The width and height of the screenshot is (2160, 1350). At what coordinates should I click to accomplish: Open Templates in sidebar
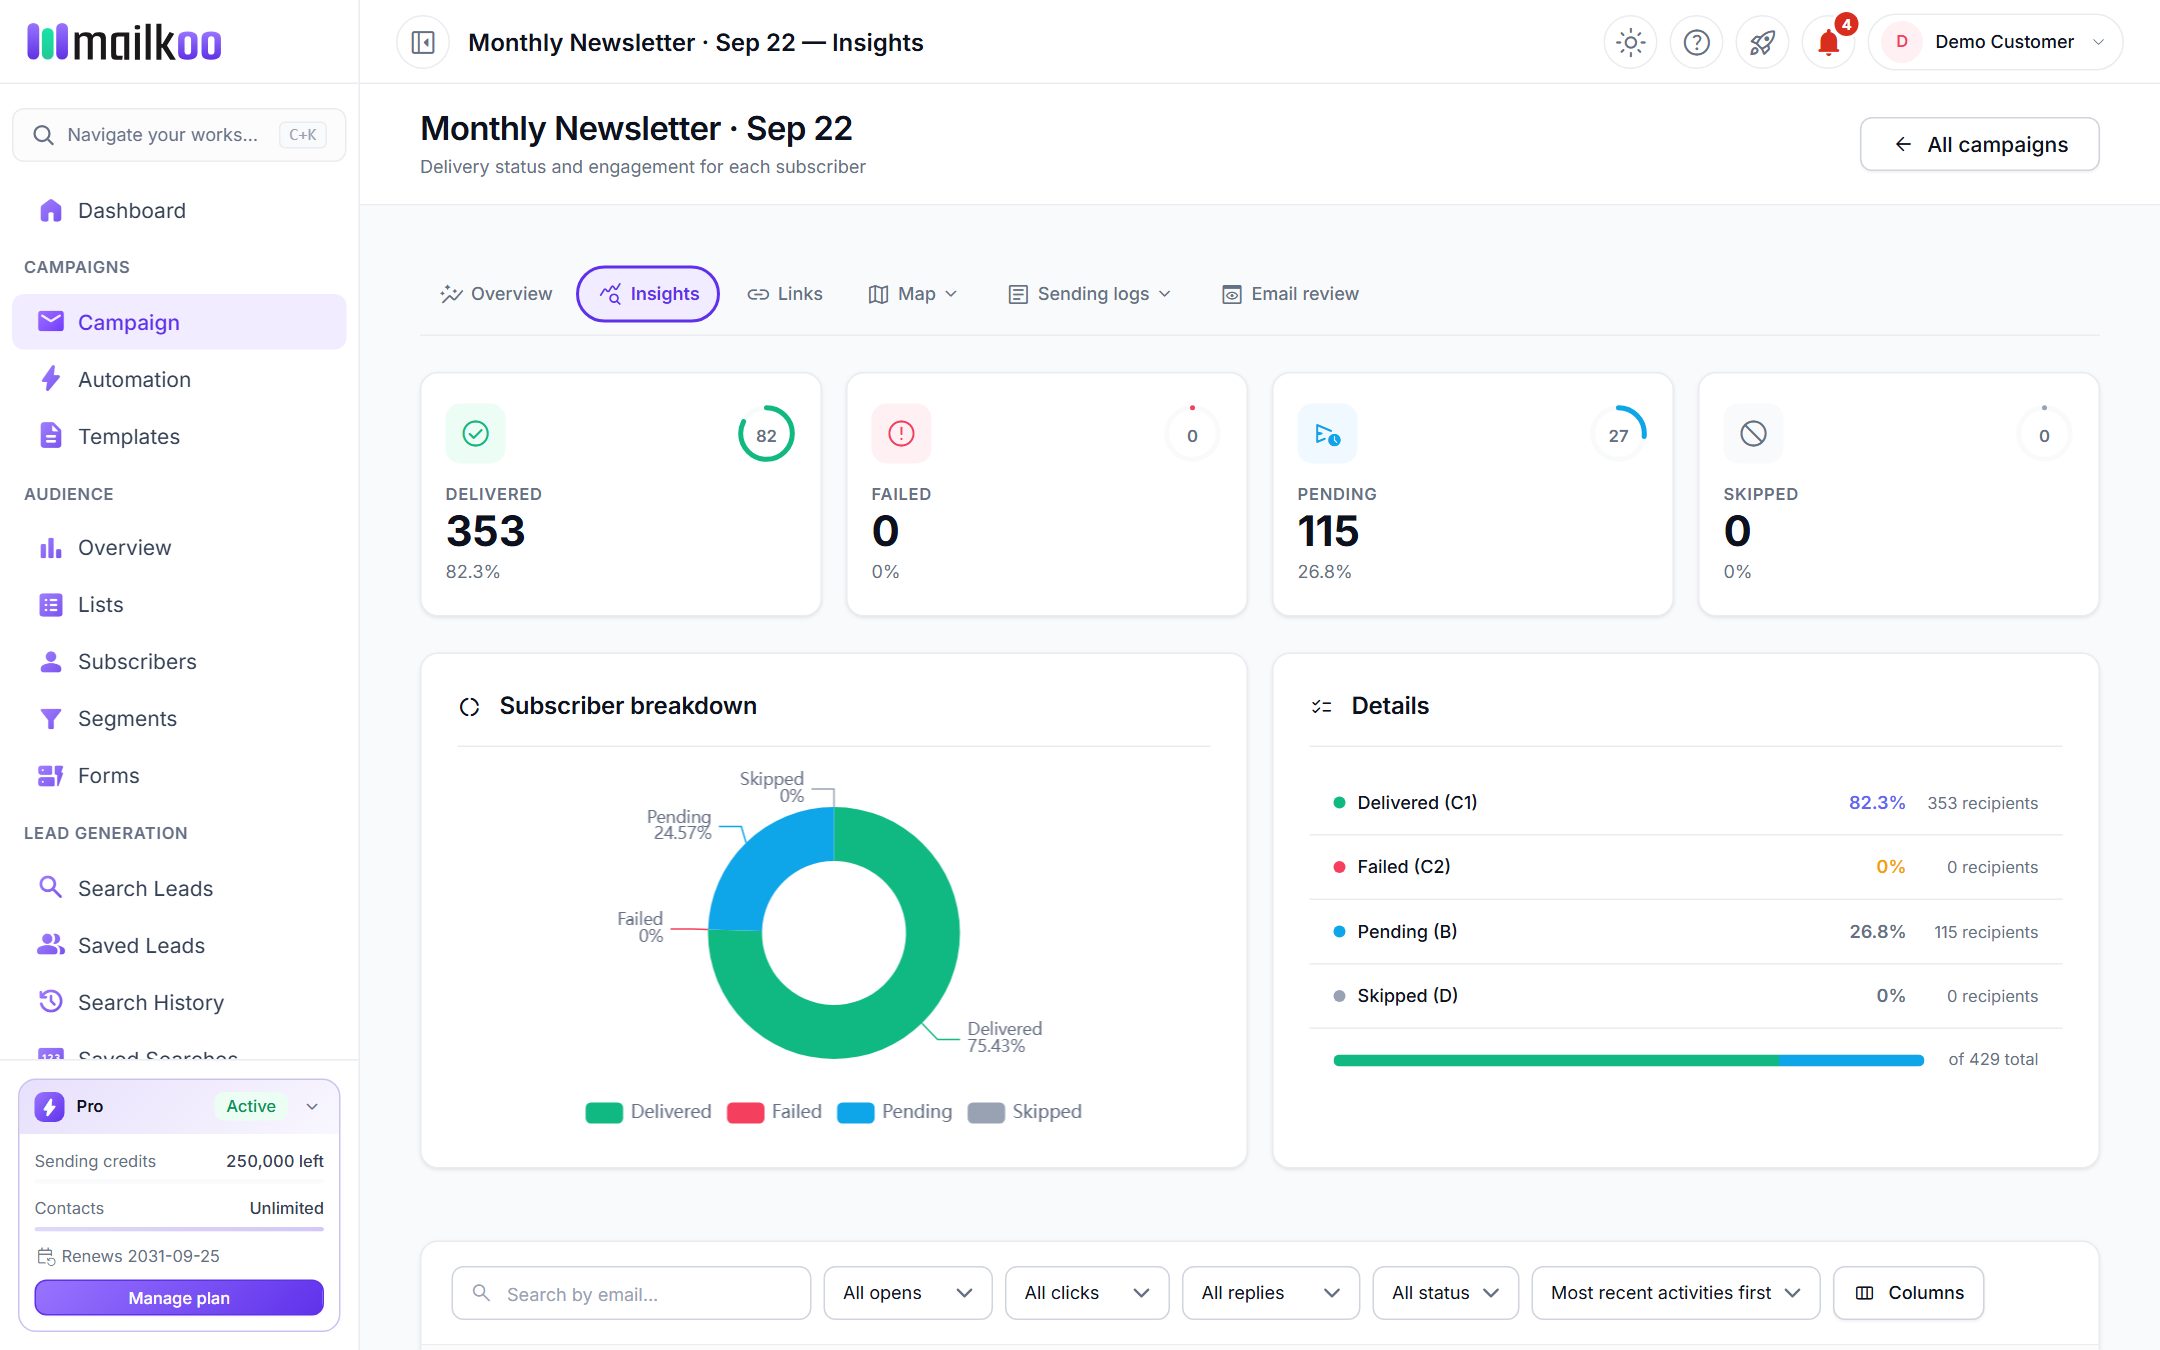pos(179,436)
